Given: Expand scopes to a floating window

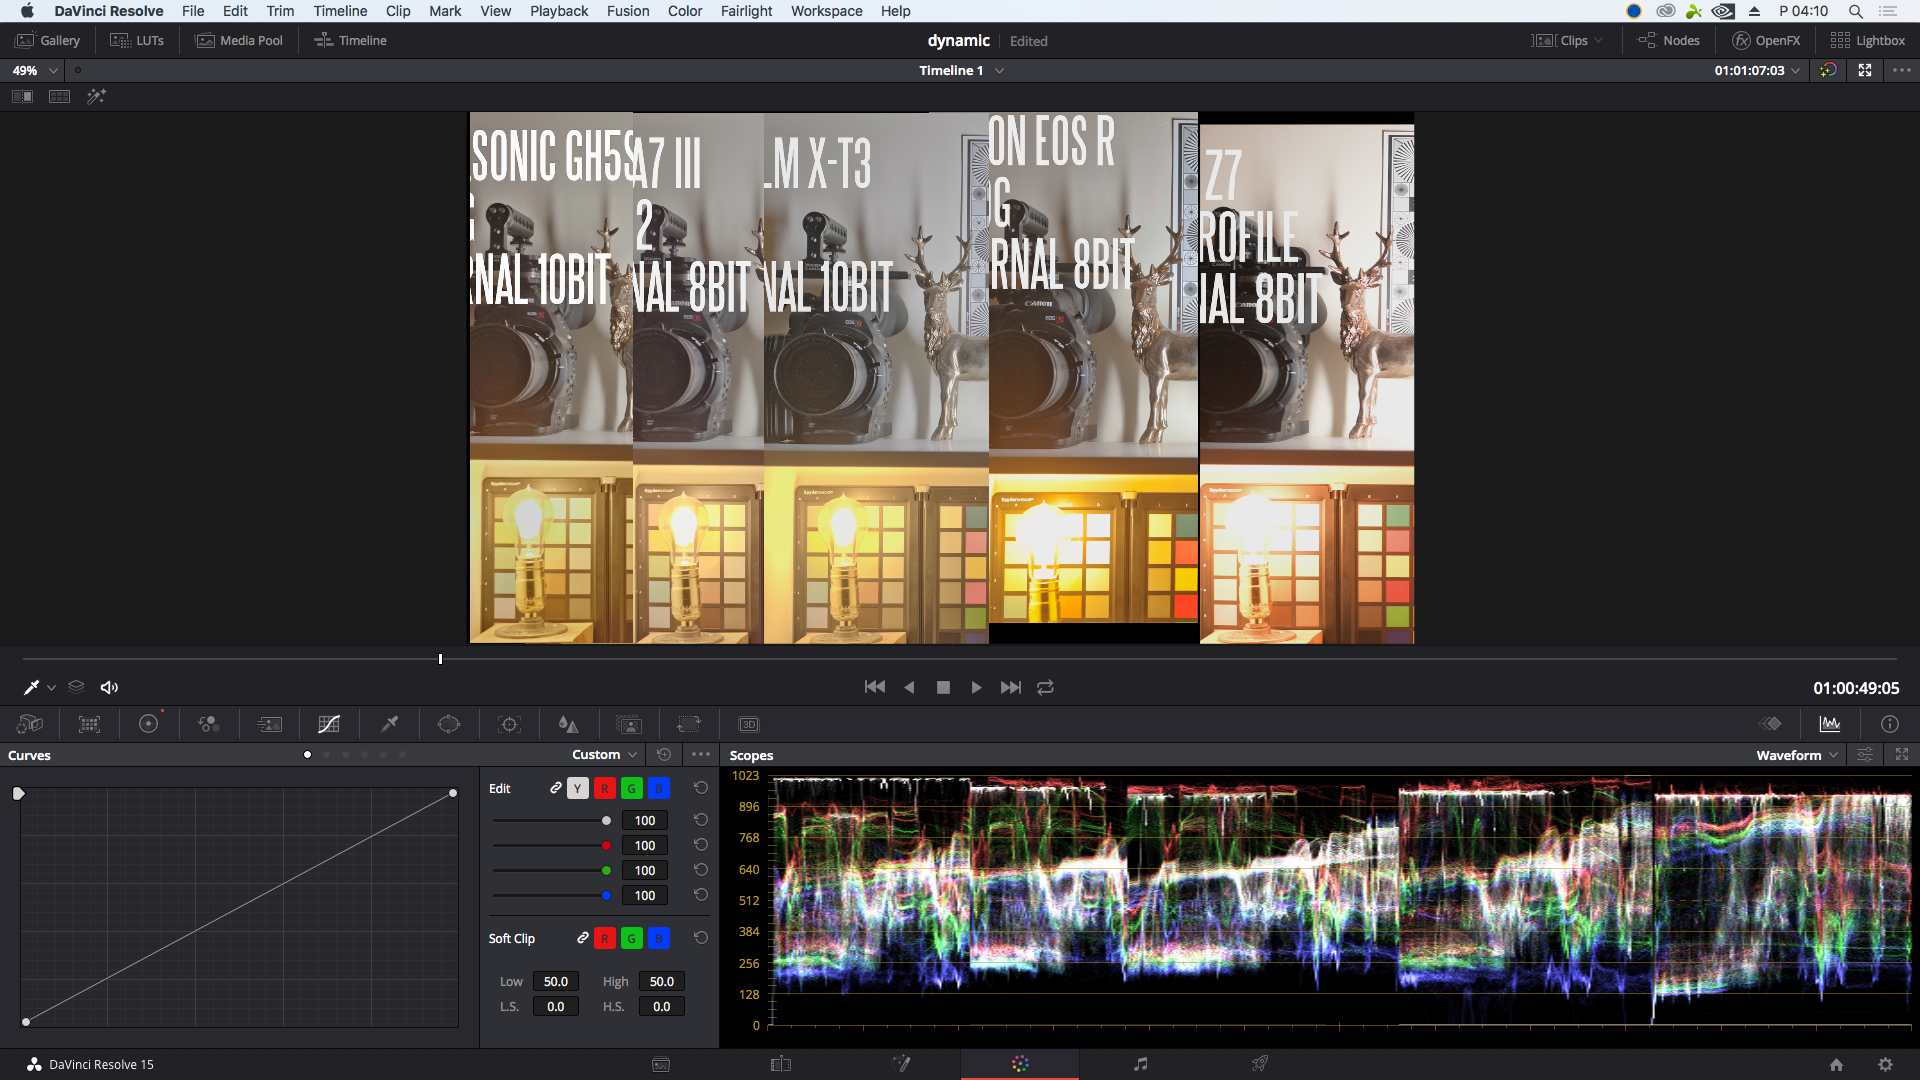Looking at the screenshot, I should 1902,755.
